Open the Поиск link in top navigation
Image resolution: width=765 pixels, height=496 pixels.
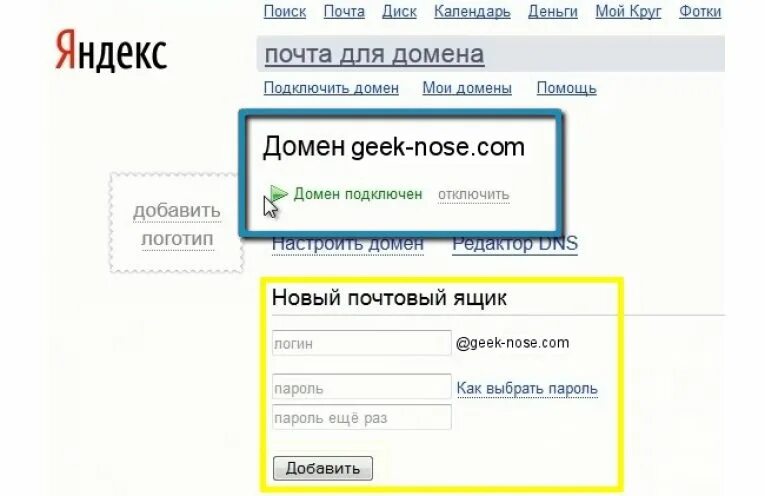pos(285,11)
